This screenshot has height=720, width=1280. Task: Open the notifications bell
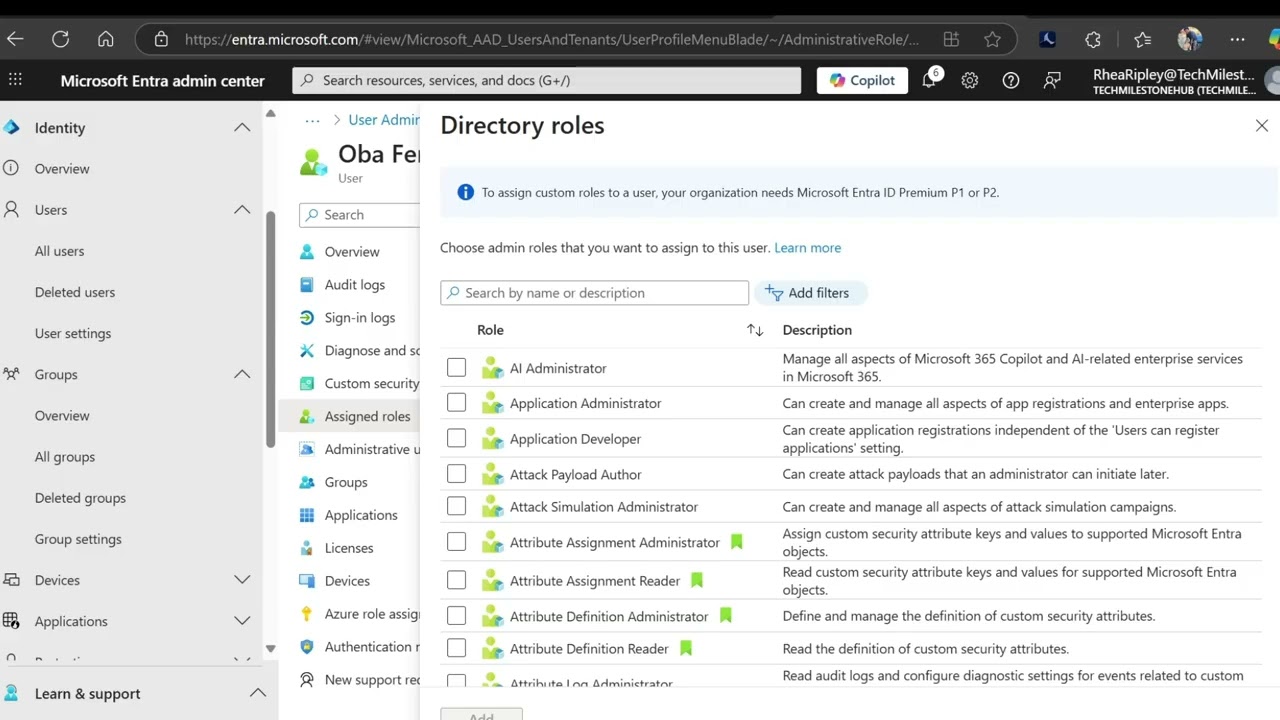tap(929, 80)
